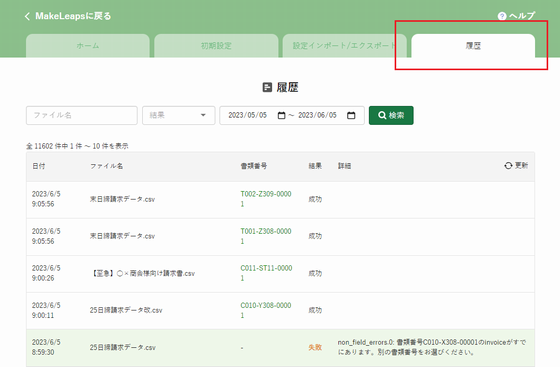
Task: Expand the 結果 filter dropdown
Action: tap(179, 115)
